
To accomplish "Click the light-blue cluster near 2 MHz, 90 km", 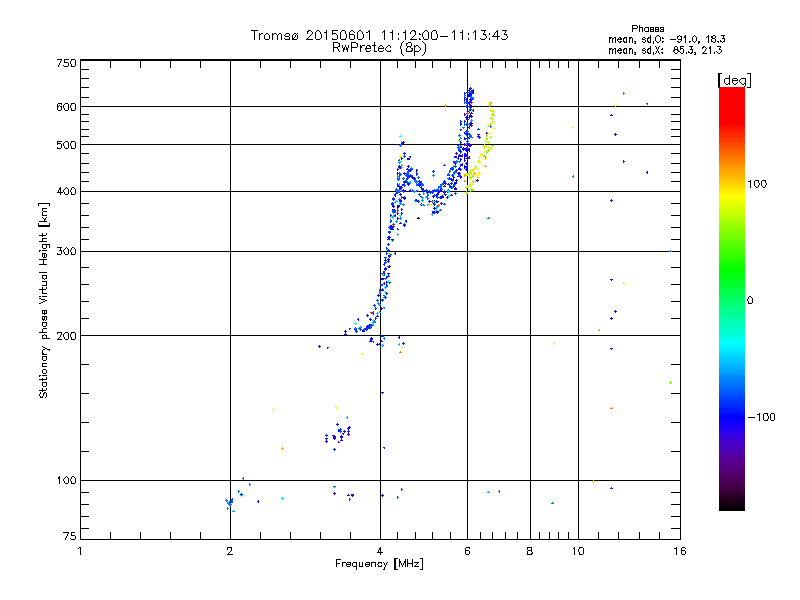I will pyautogui.click(x=230, y=503).
